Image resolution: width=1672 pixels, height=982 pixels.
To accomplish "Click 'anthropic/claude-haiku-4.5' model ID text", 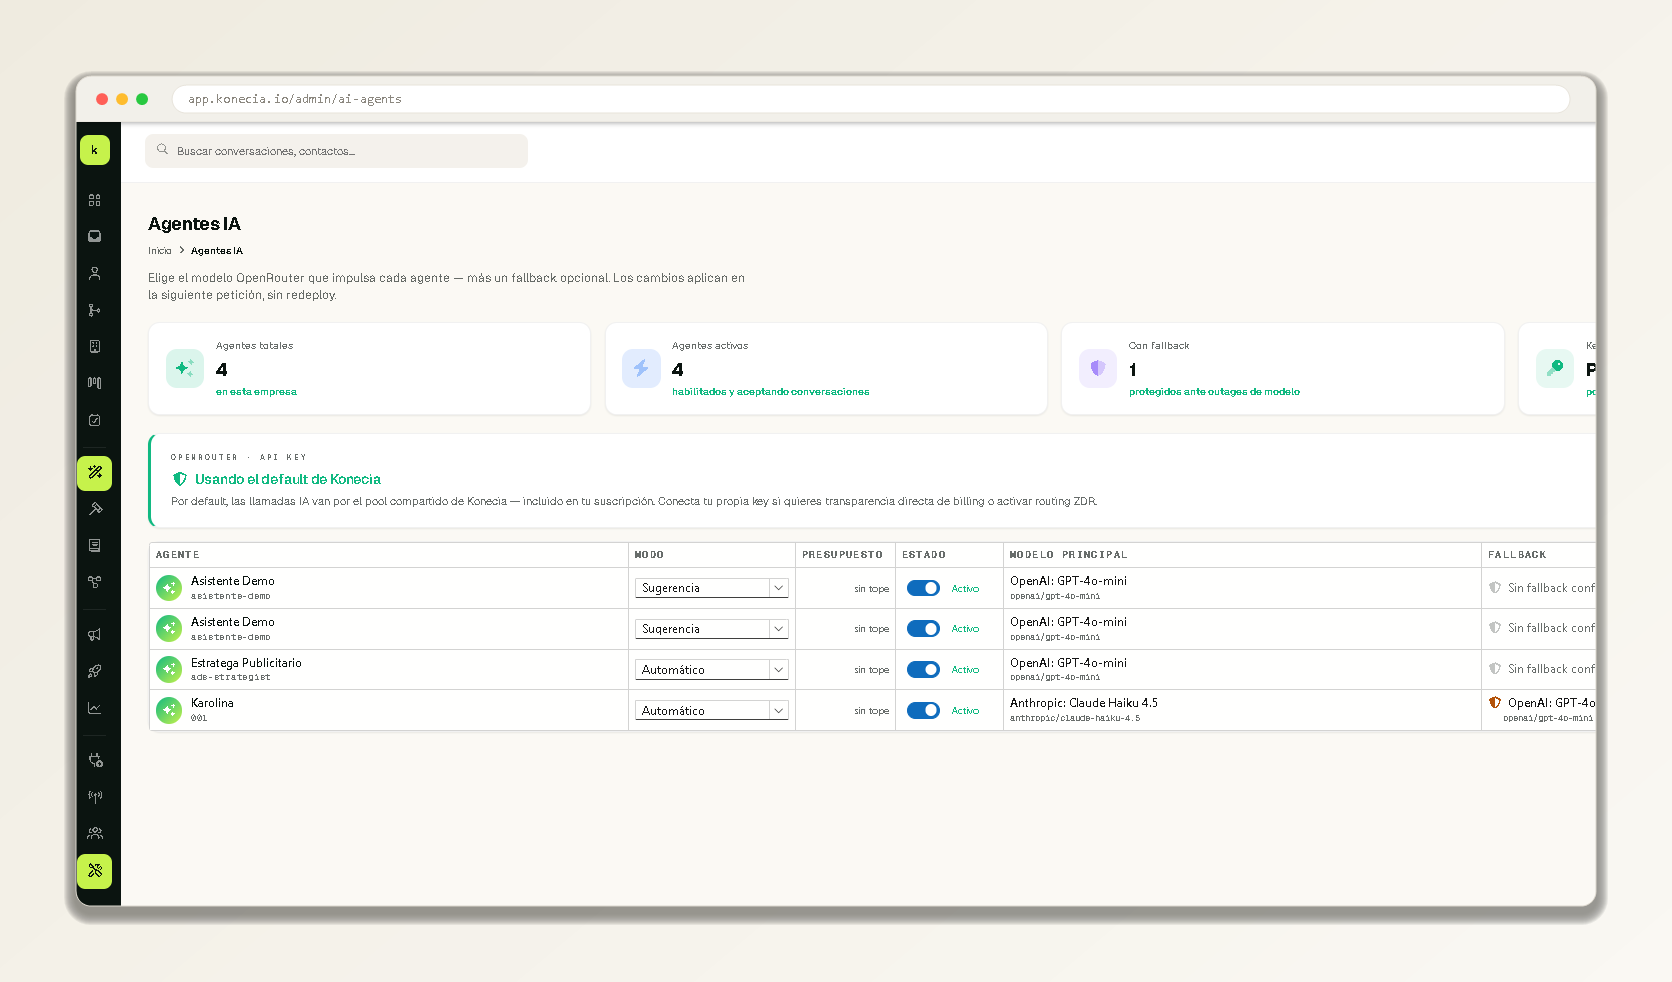I will tap(1075, 718).
